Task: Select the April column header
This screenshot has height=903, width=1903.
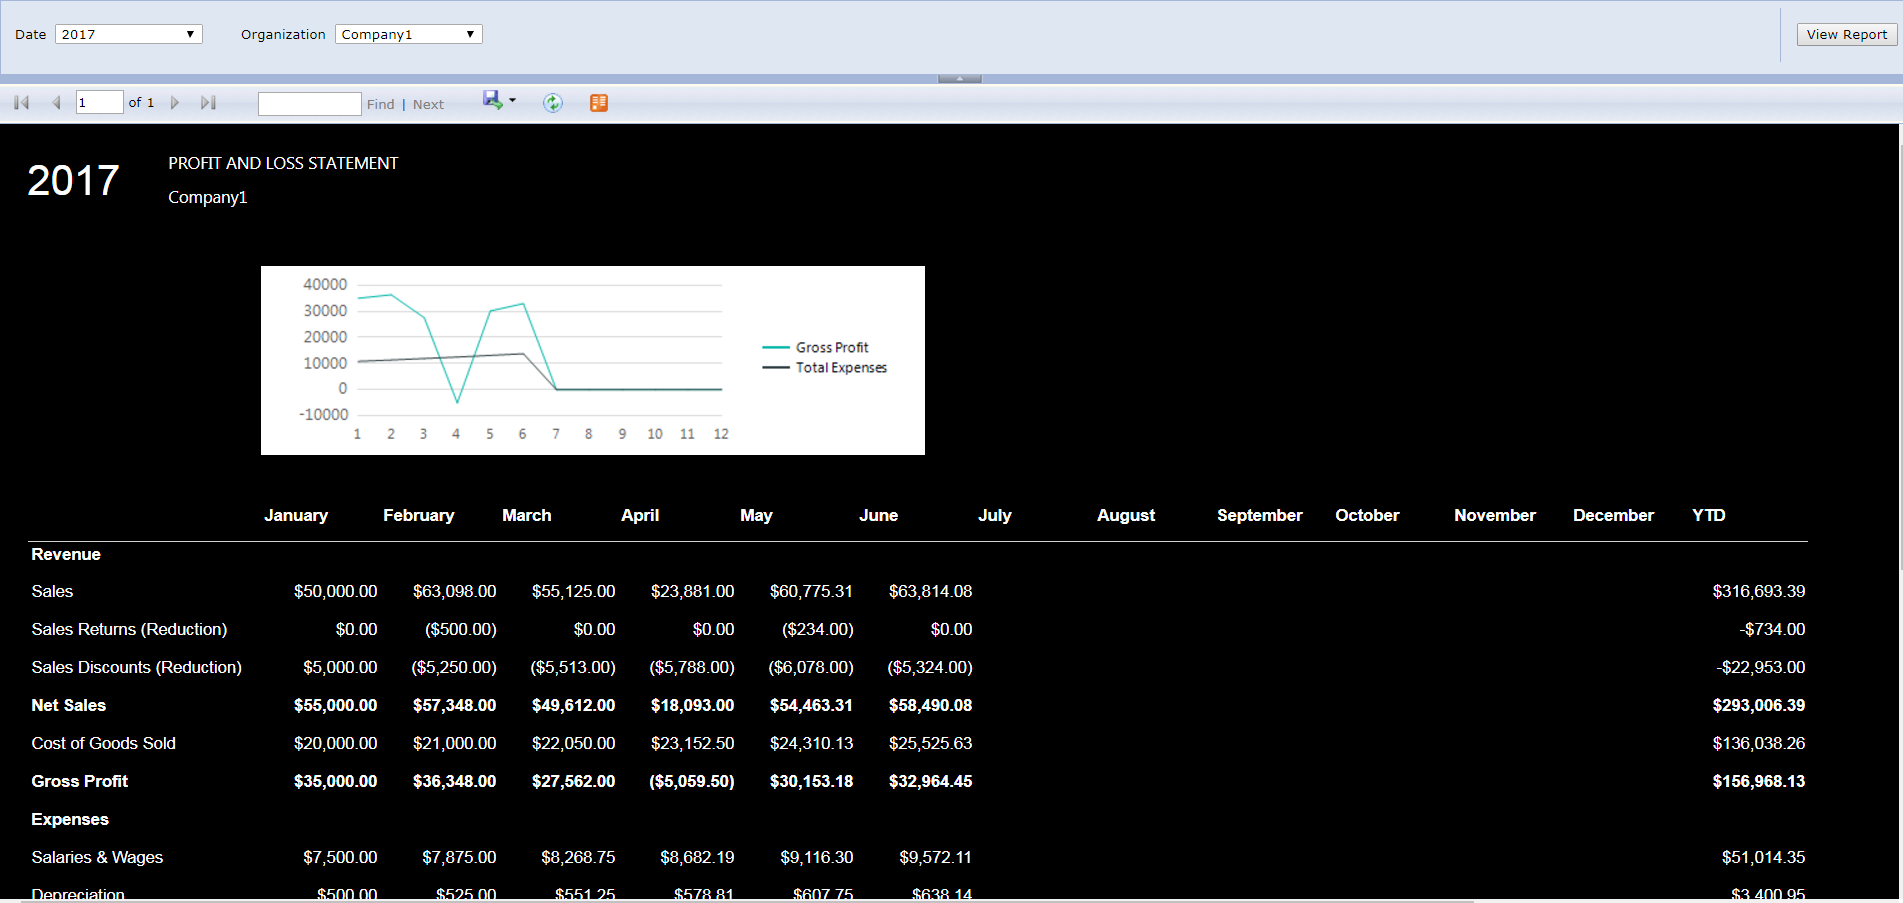Action: [640, 515]
